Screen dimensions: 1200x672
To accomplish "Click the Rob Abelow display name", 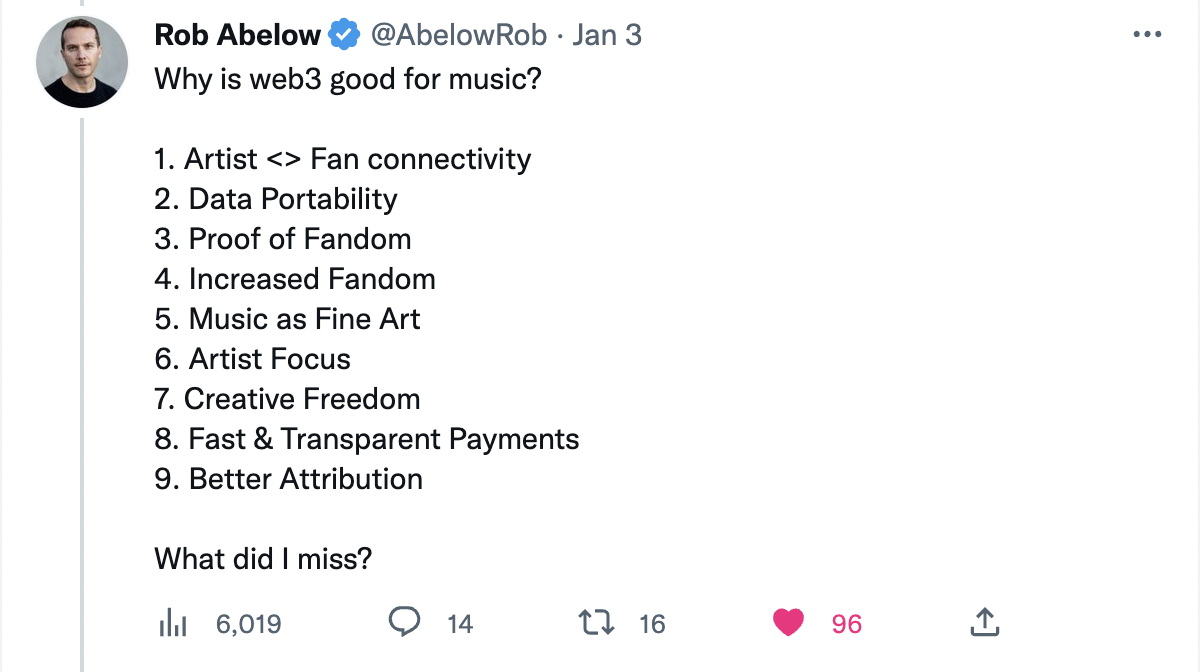I will [x=238, y=35].
